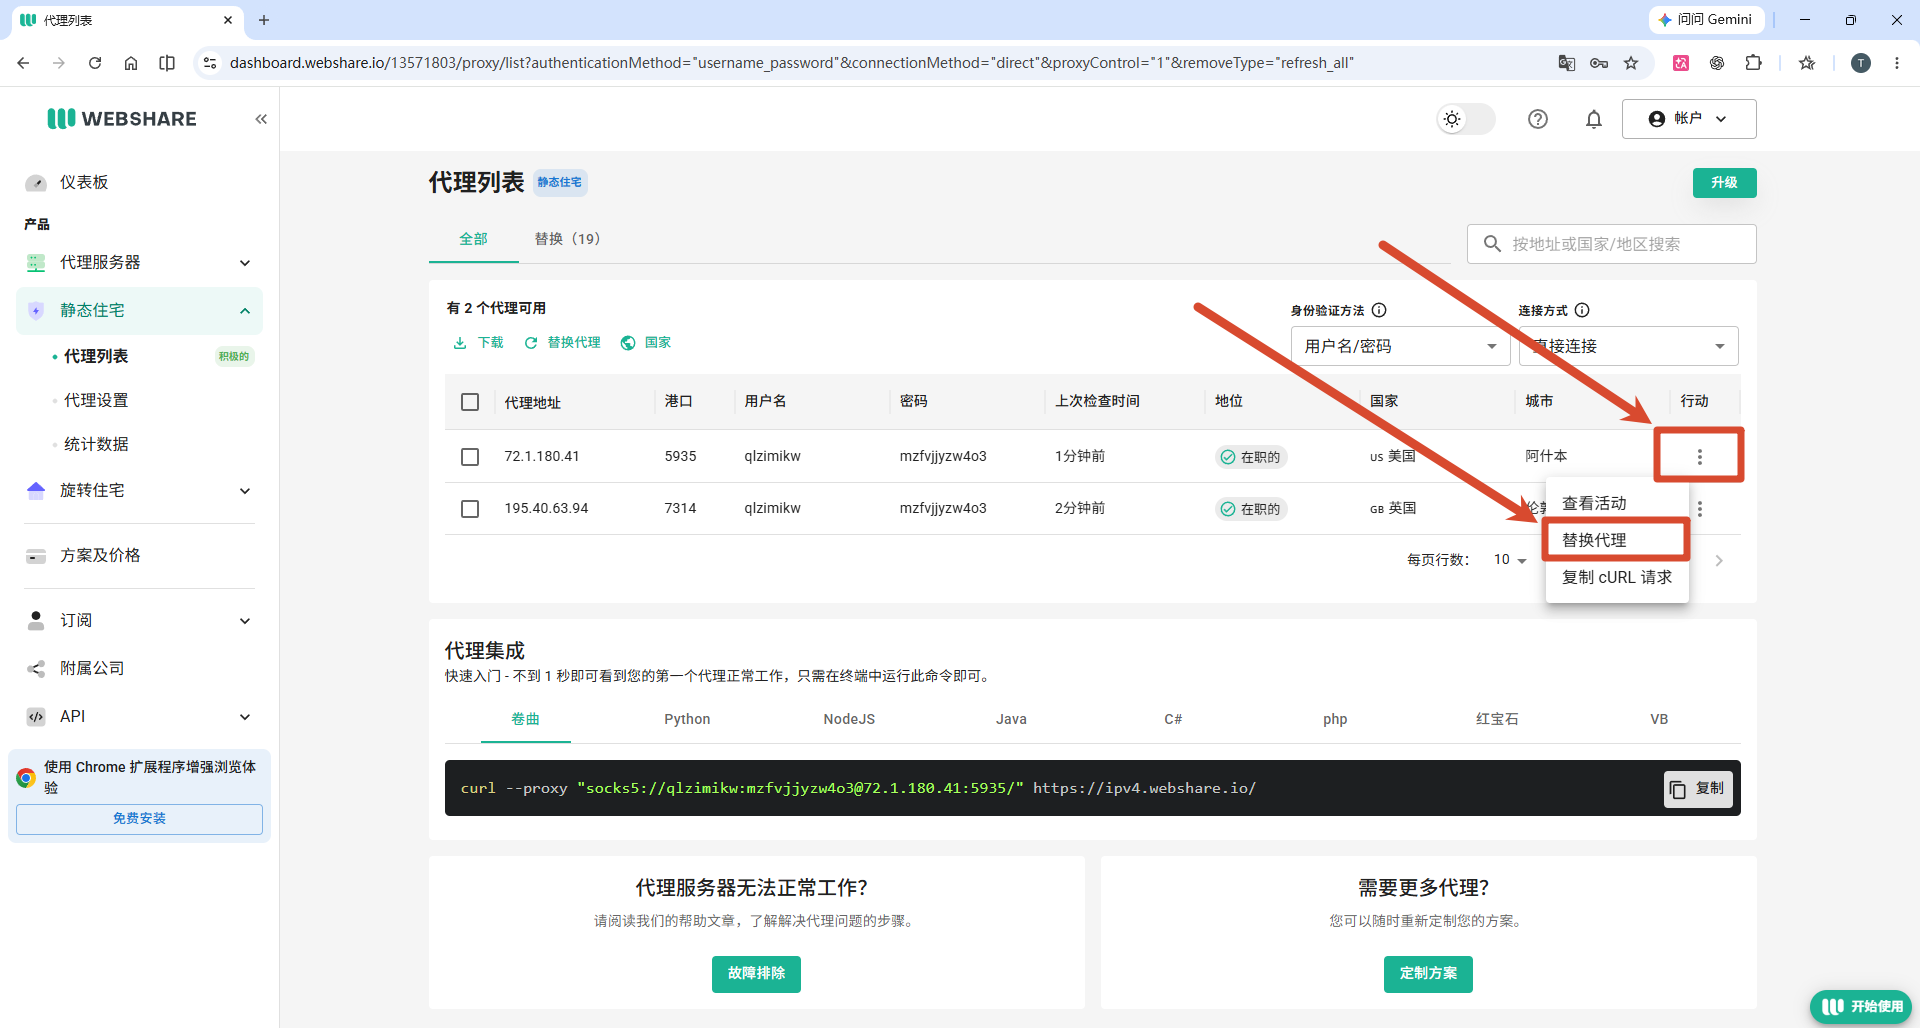Select the C# code tab
Viewport: 1920px width, 1028px height.
pos(1173,719)
